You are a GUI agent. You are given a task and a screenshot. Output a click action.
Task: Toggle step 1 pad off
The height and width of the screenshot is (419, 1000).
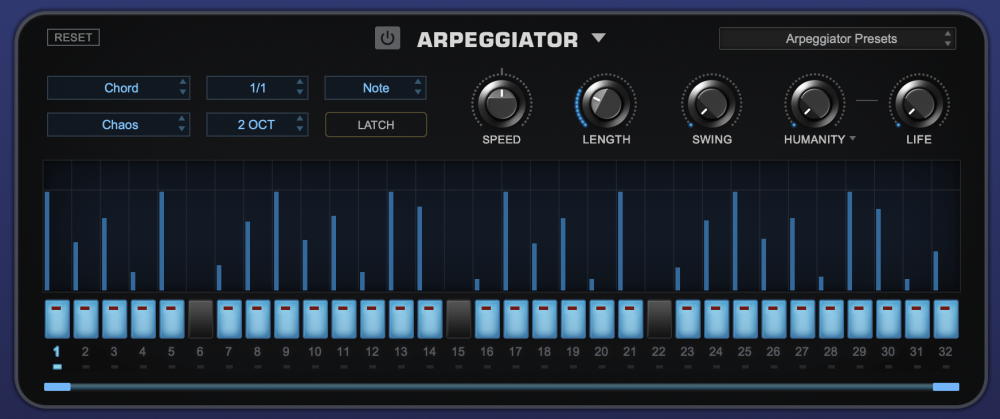point(57,319)
